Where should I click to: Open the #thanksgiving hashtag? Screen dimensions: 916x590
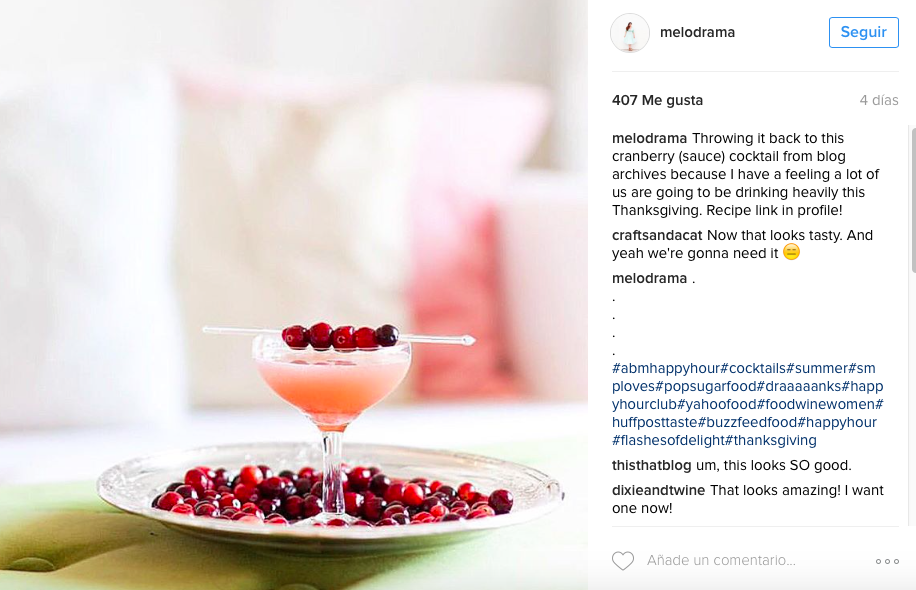pos(771,440)
